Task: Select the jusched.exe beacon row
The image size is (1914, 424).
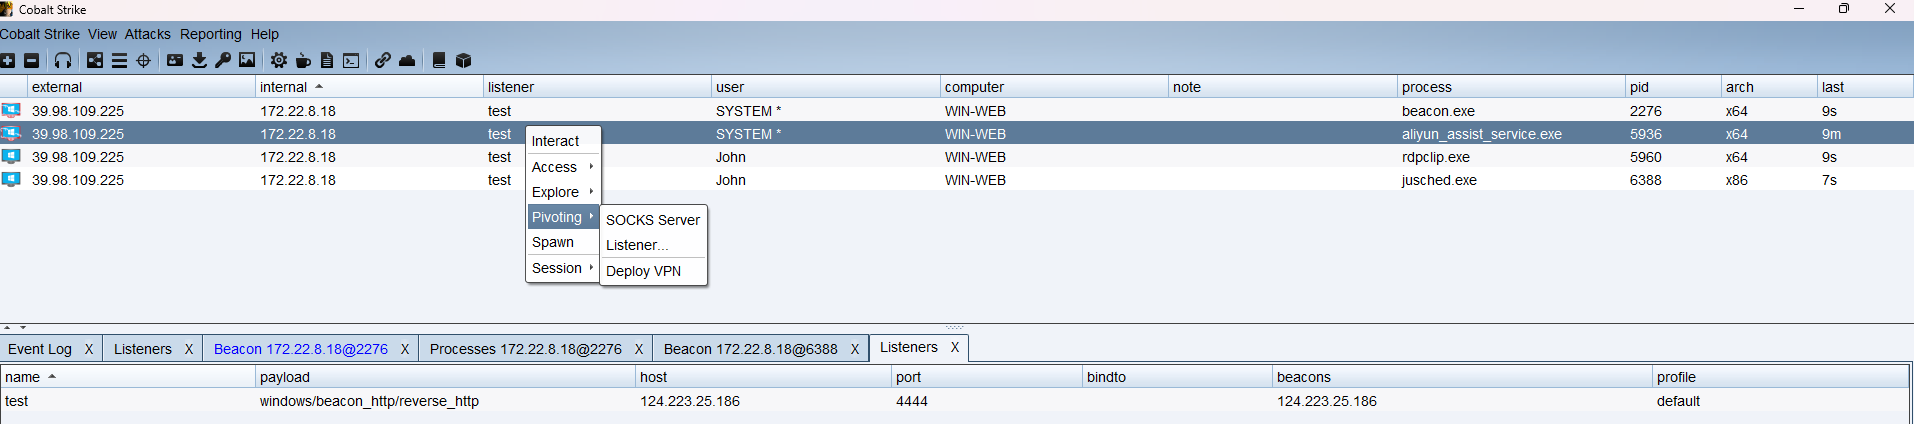Action: 1439,180
